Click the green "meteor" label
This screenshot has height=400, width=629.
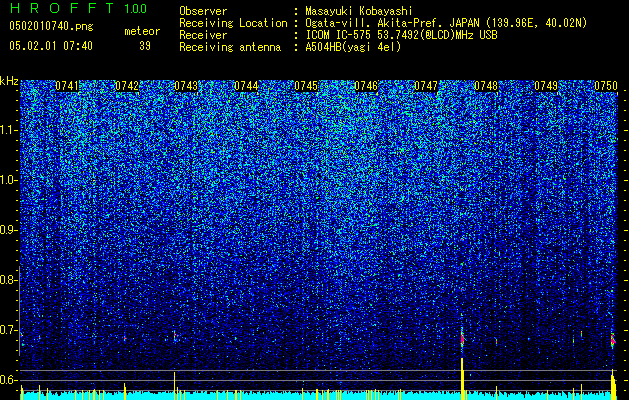tap(142, 31)
